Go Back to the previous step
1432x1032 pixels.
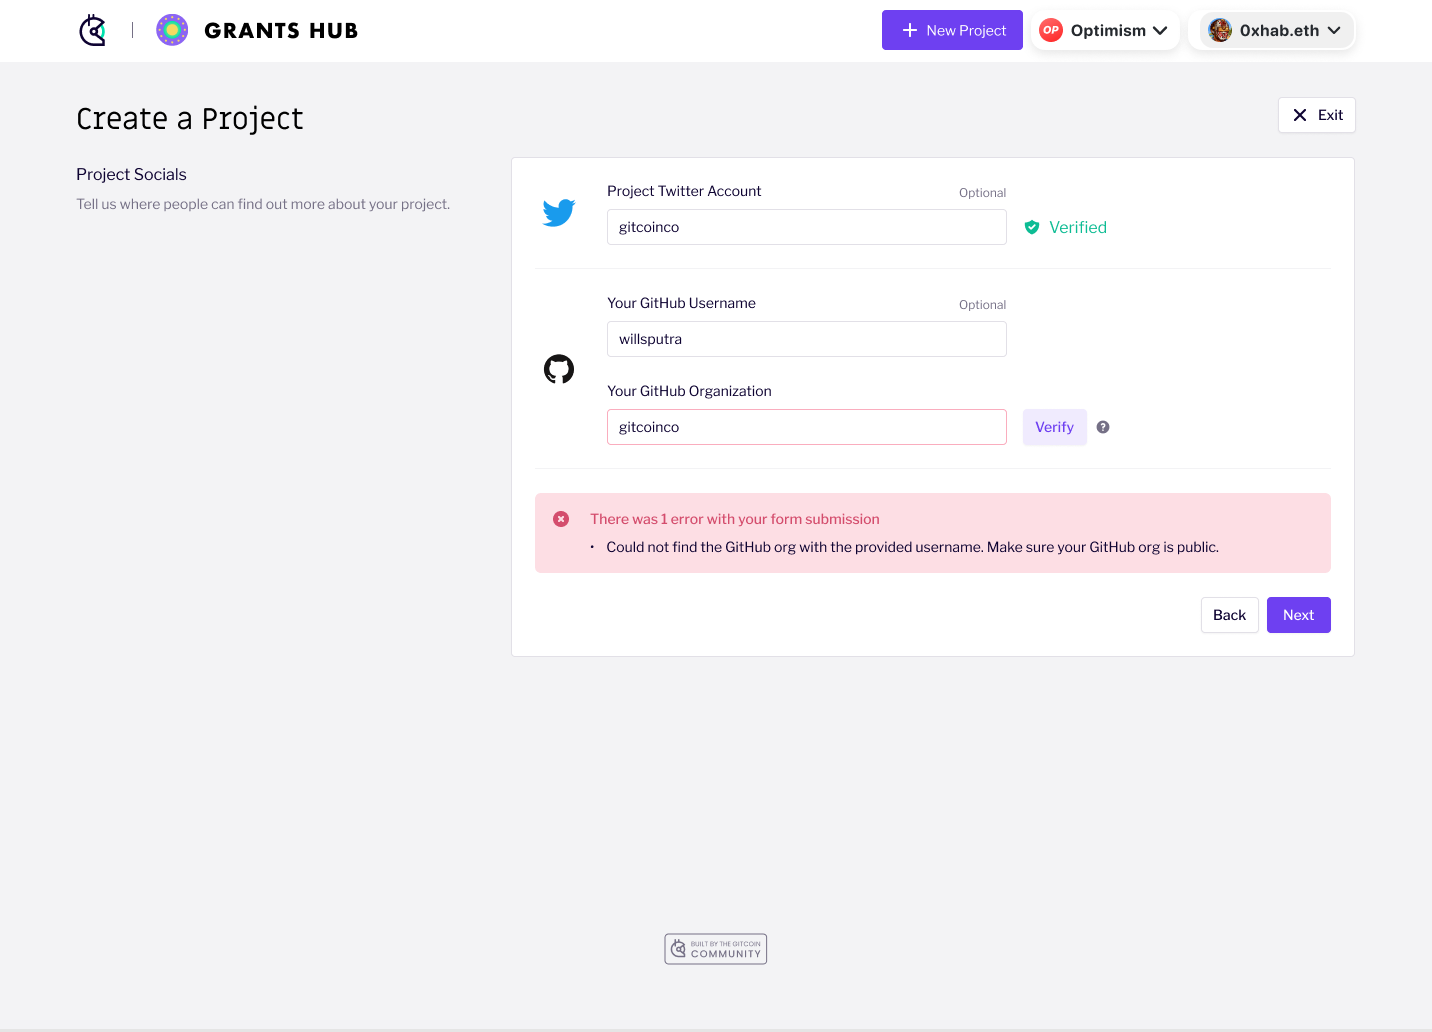click(x=1229, y=614)
